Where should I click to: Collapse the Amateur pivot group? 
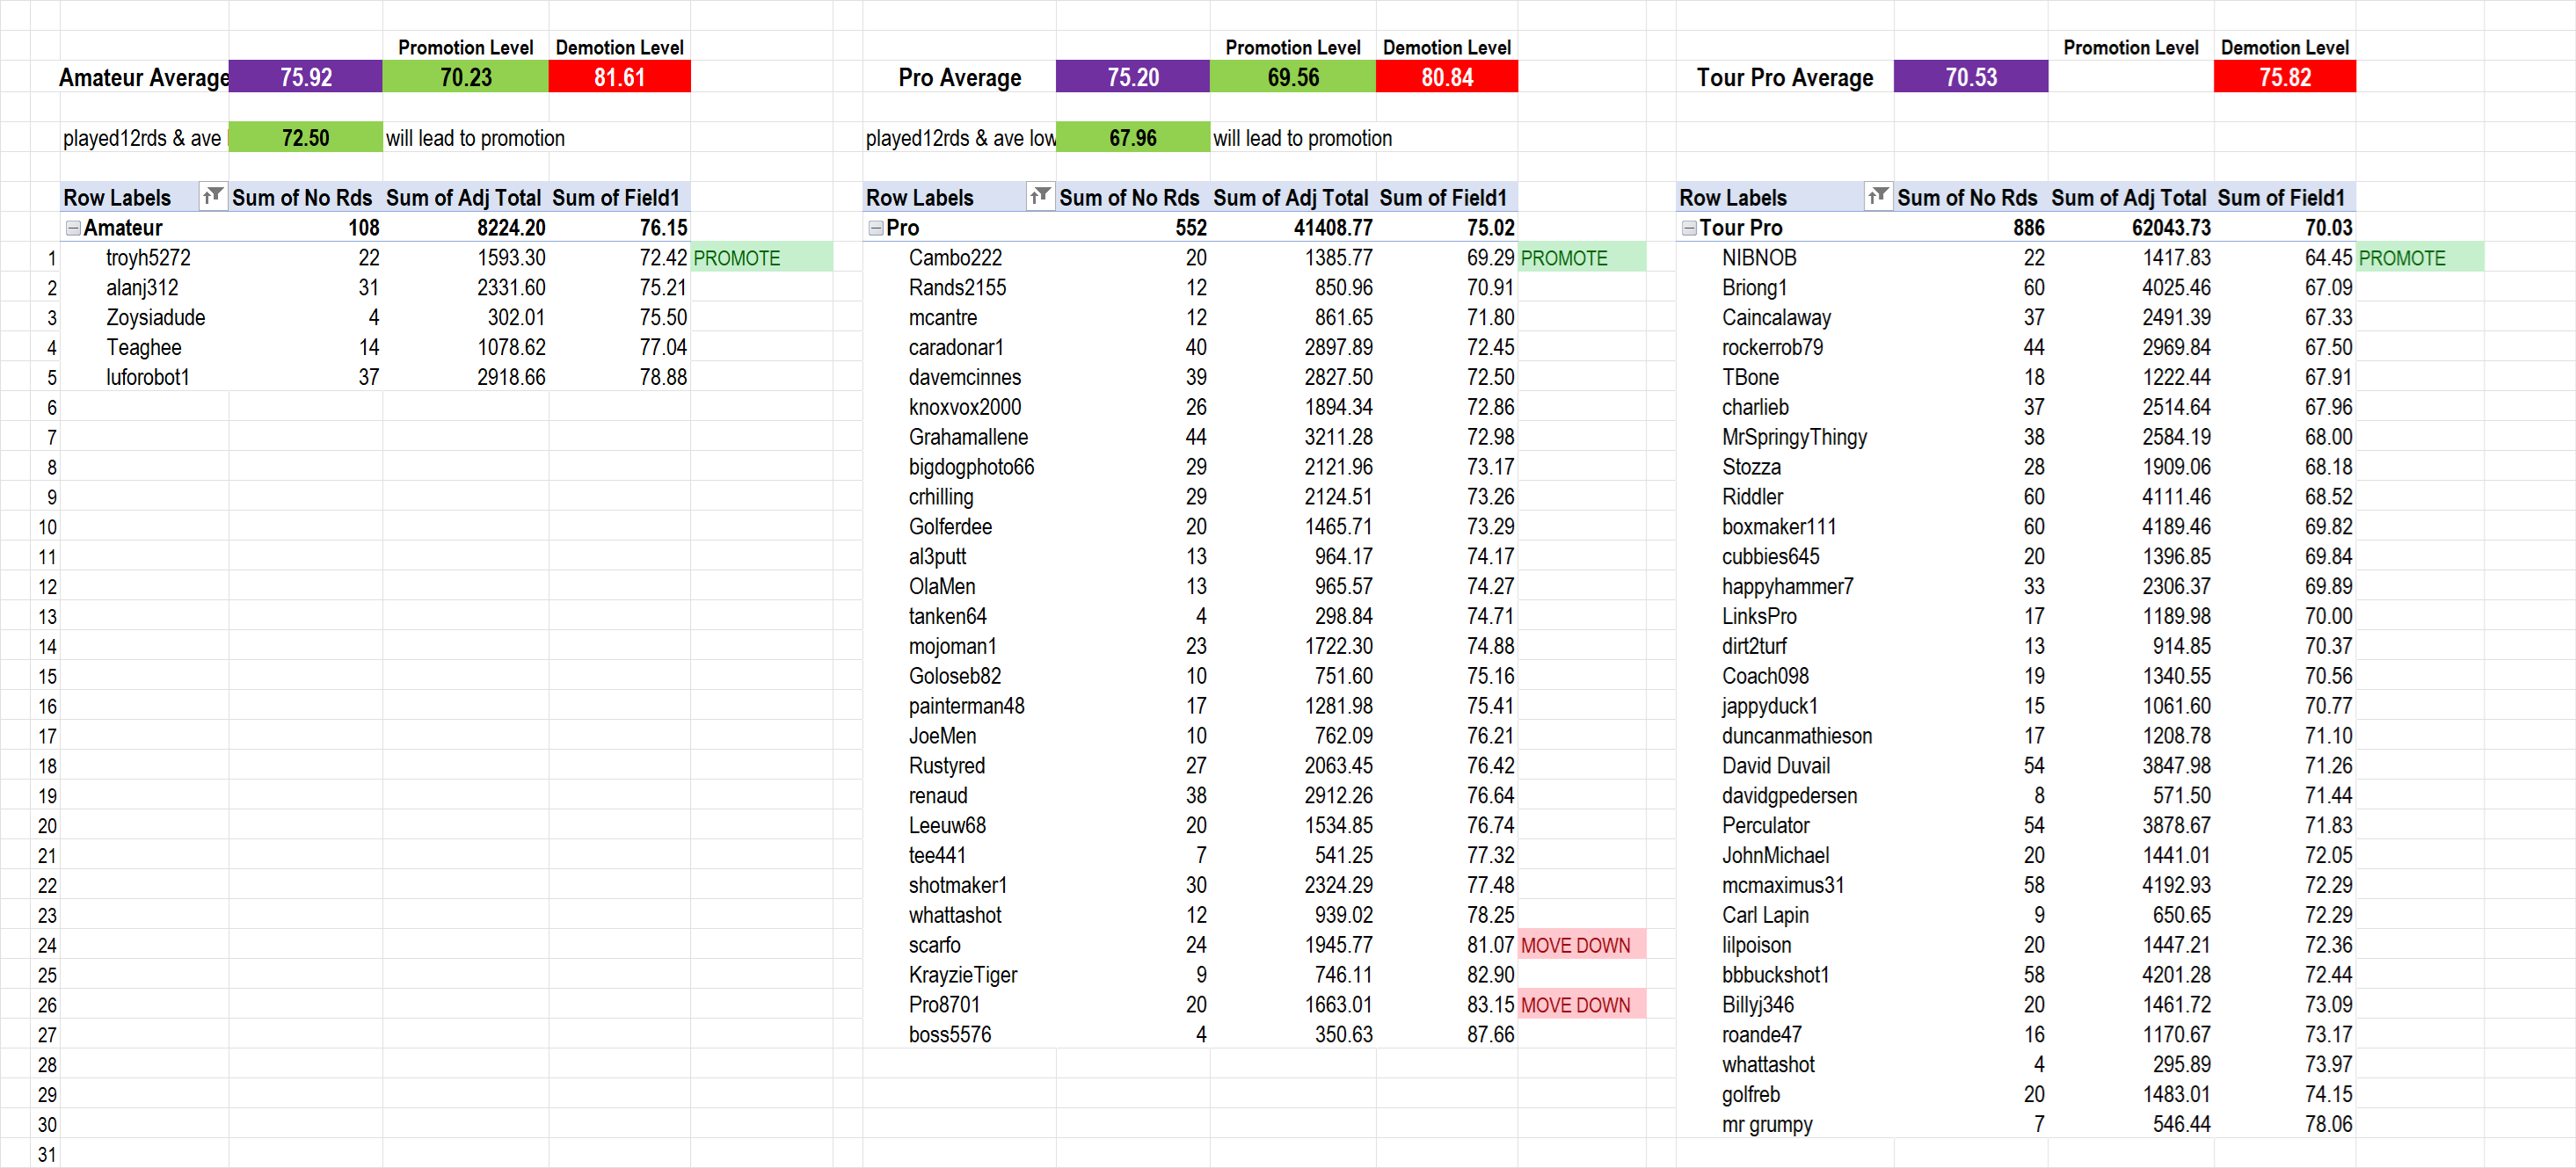[73, 228]
